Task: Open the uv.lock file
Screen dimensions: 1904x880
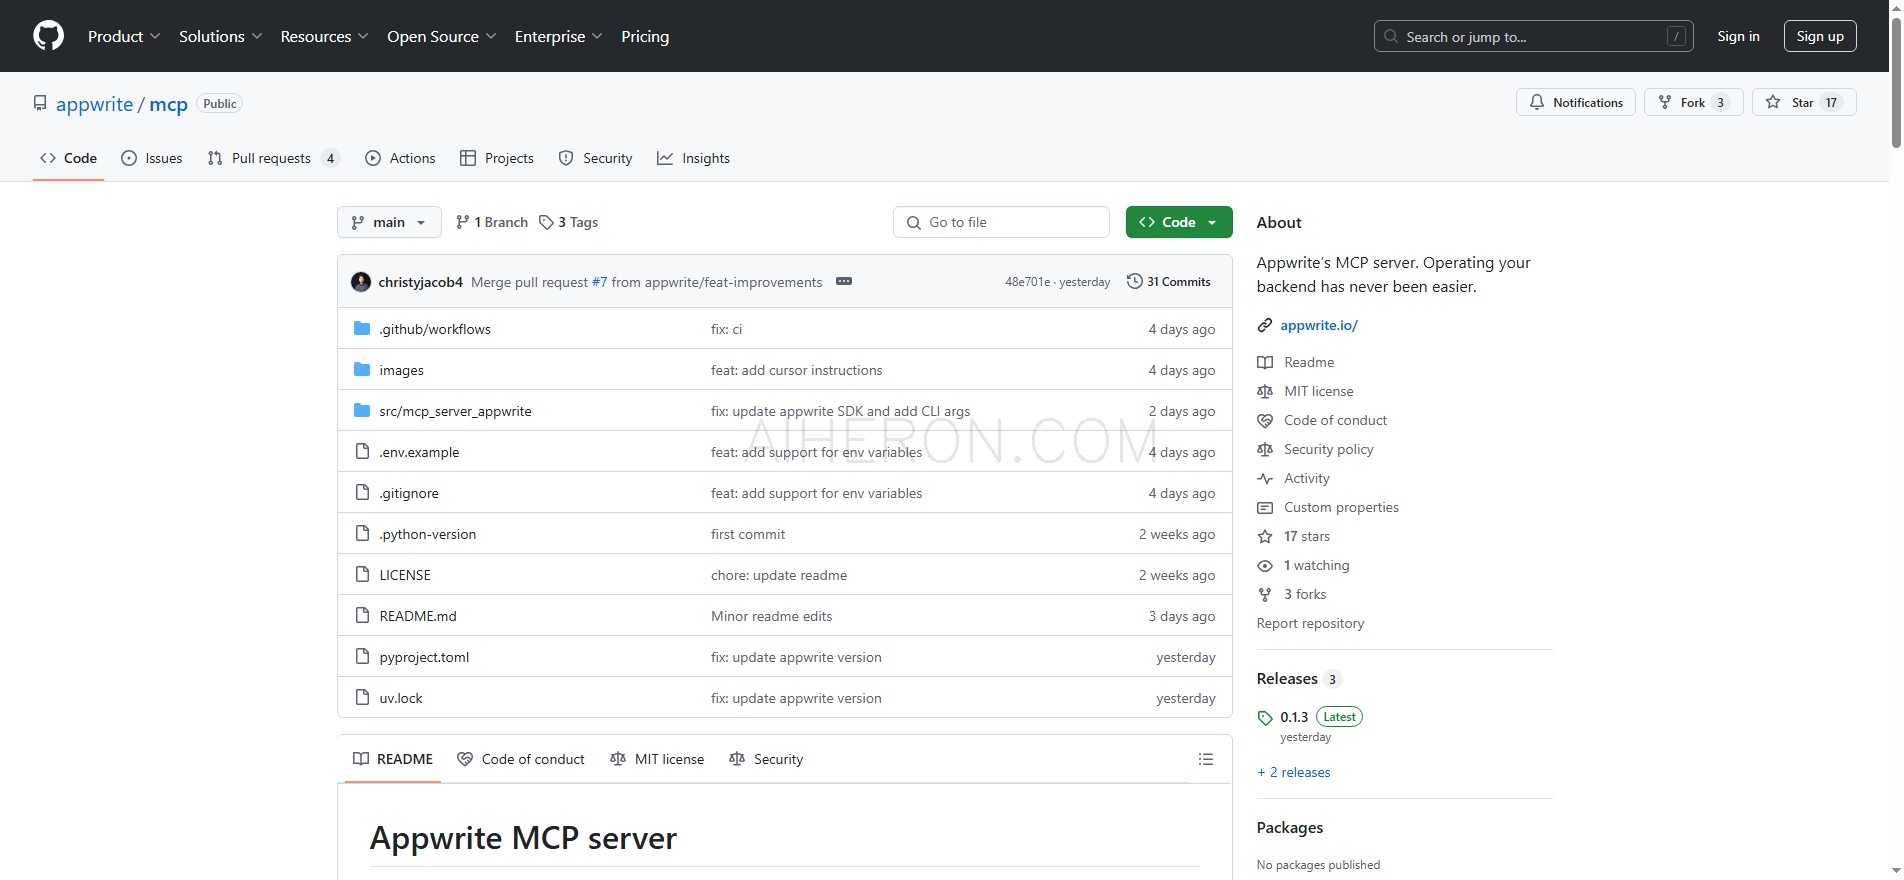Action: [401, 698]
